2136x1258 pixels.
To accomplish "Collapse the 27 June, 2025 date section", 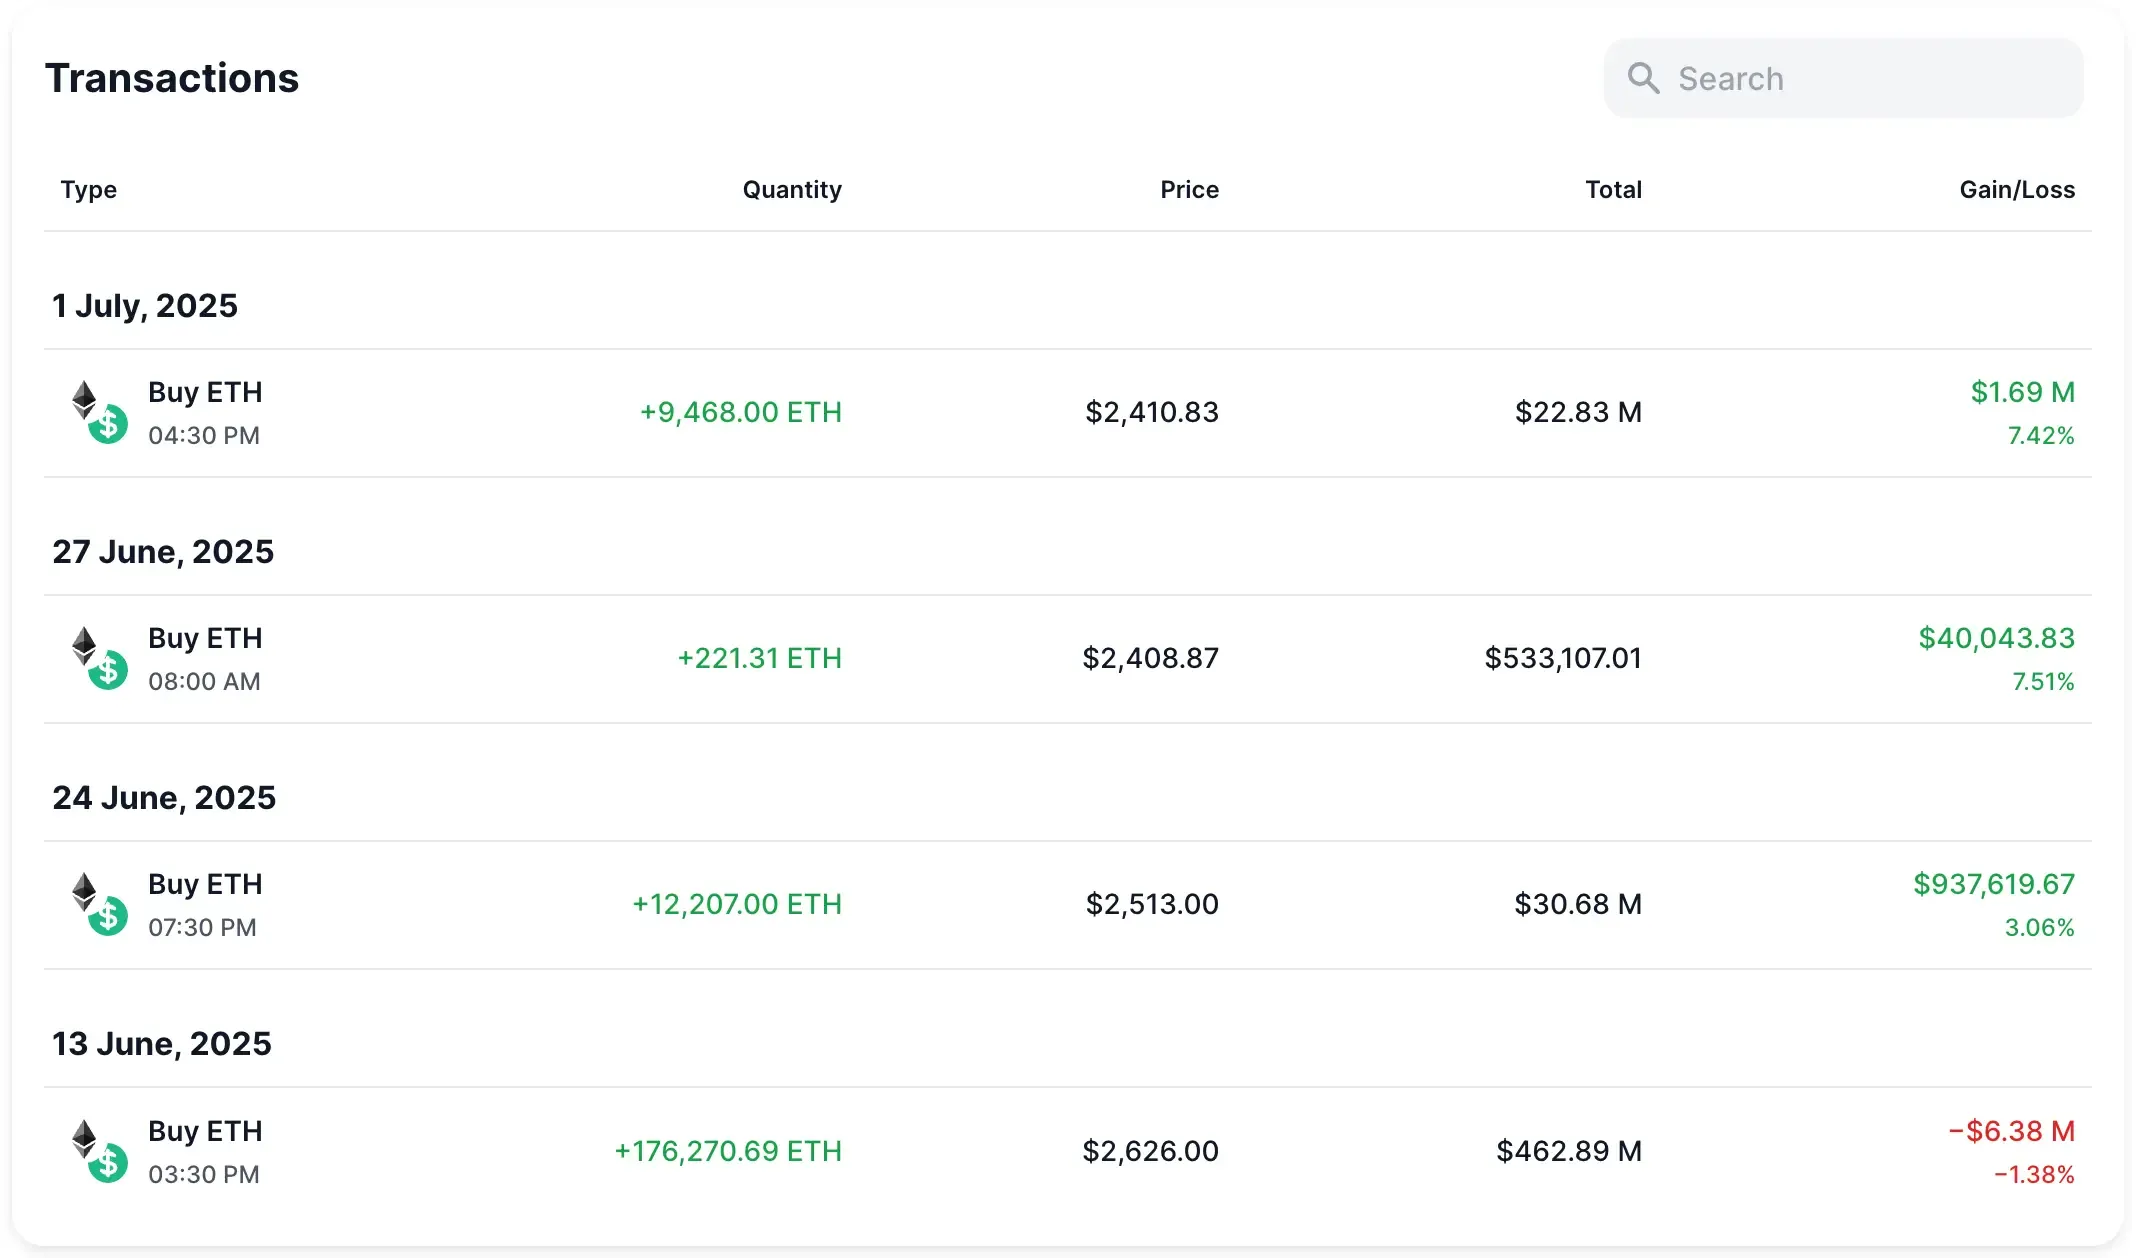I will click(163, 551).
